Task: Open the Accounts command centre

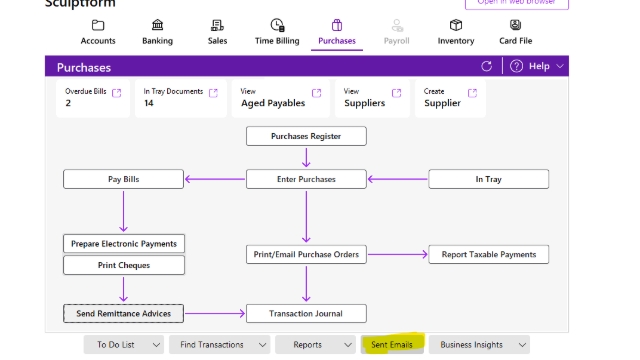Action: click(98, 32)
